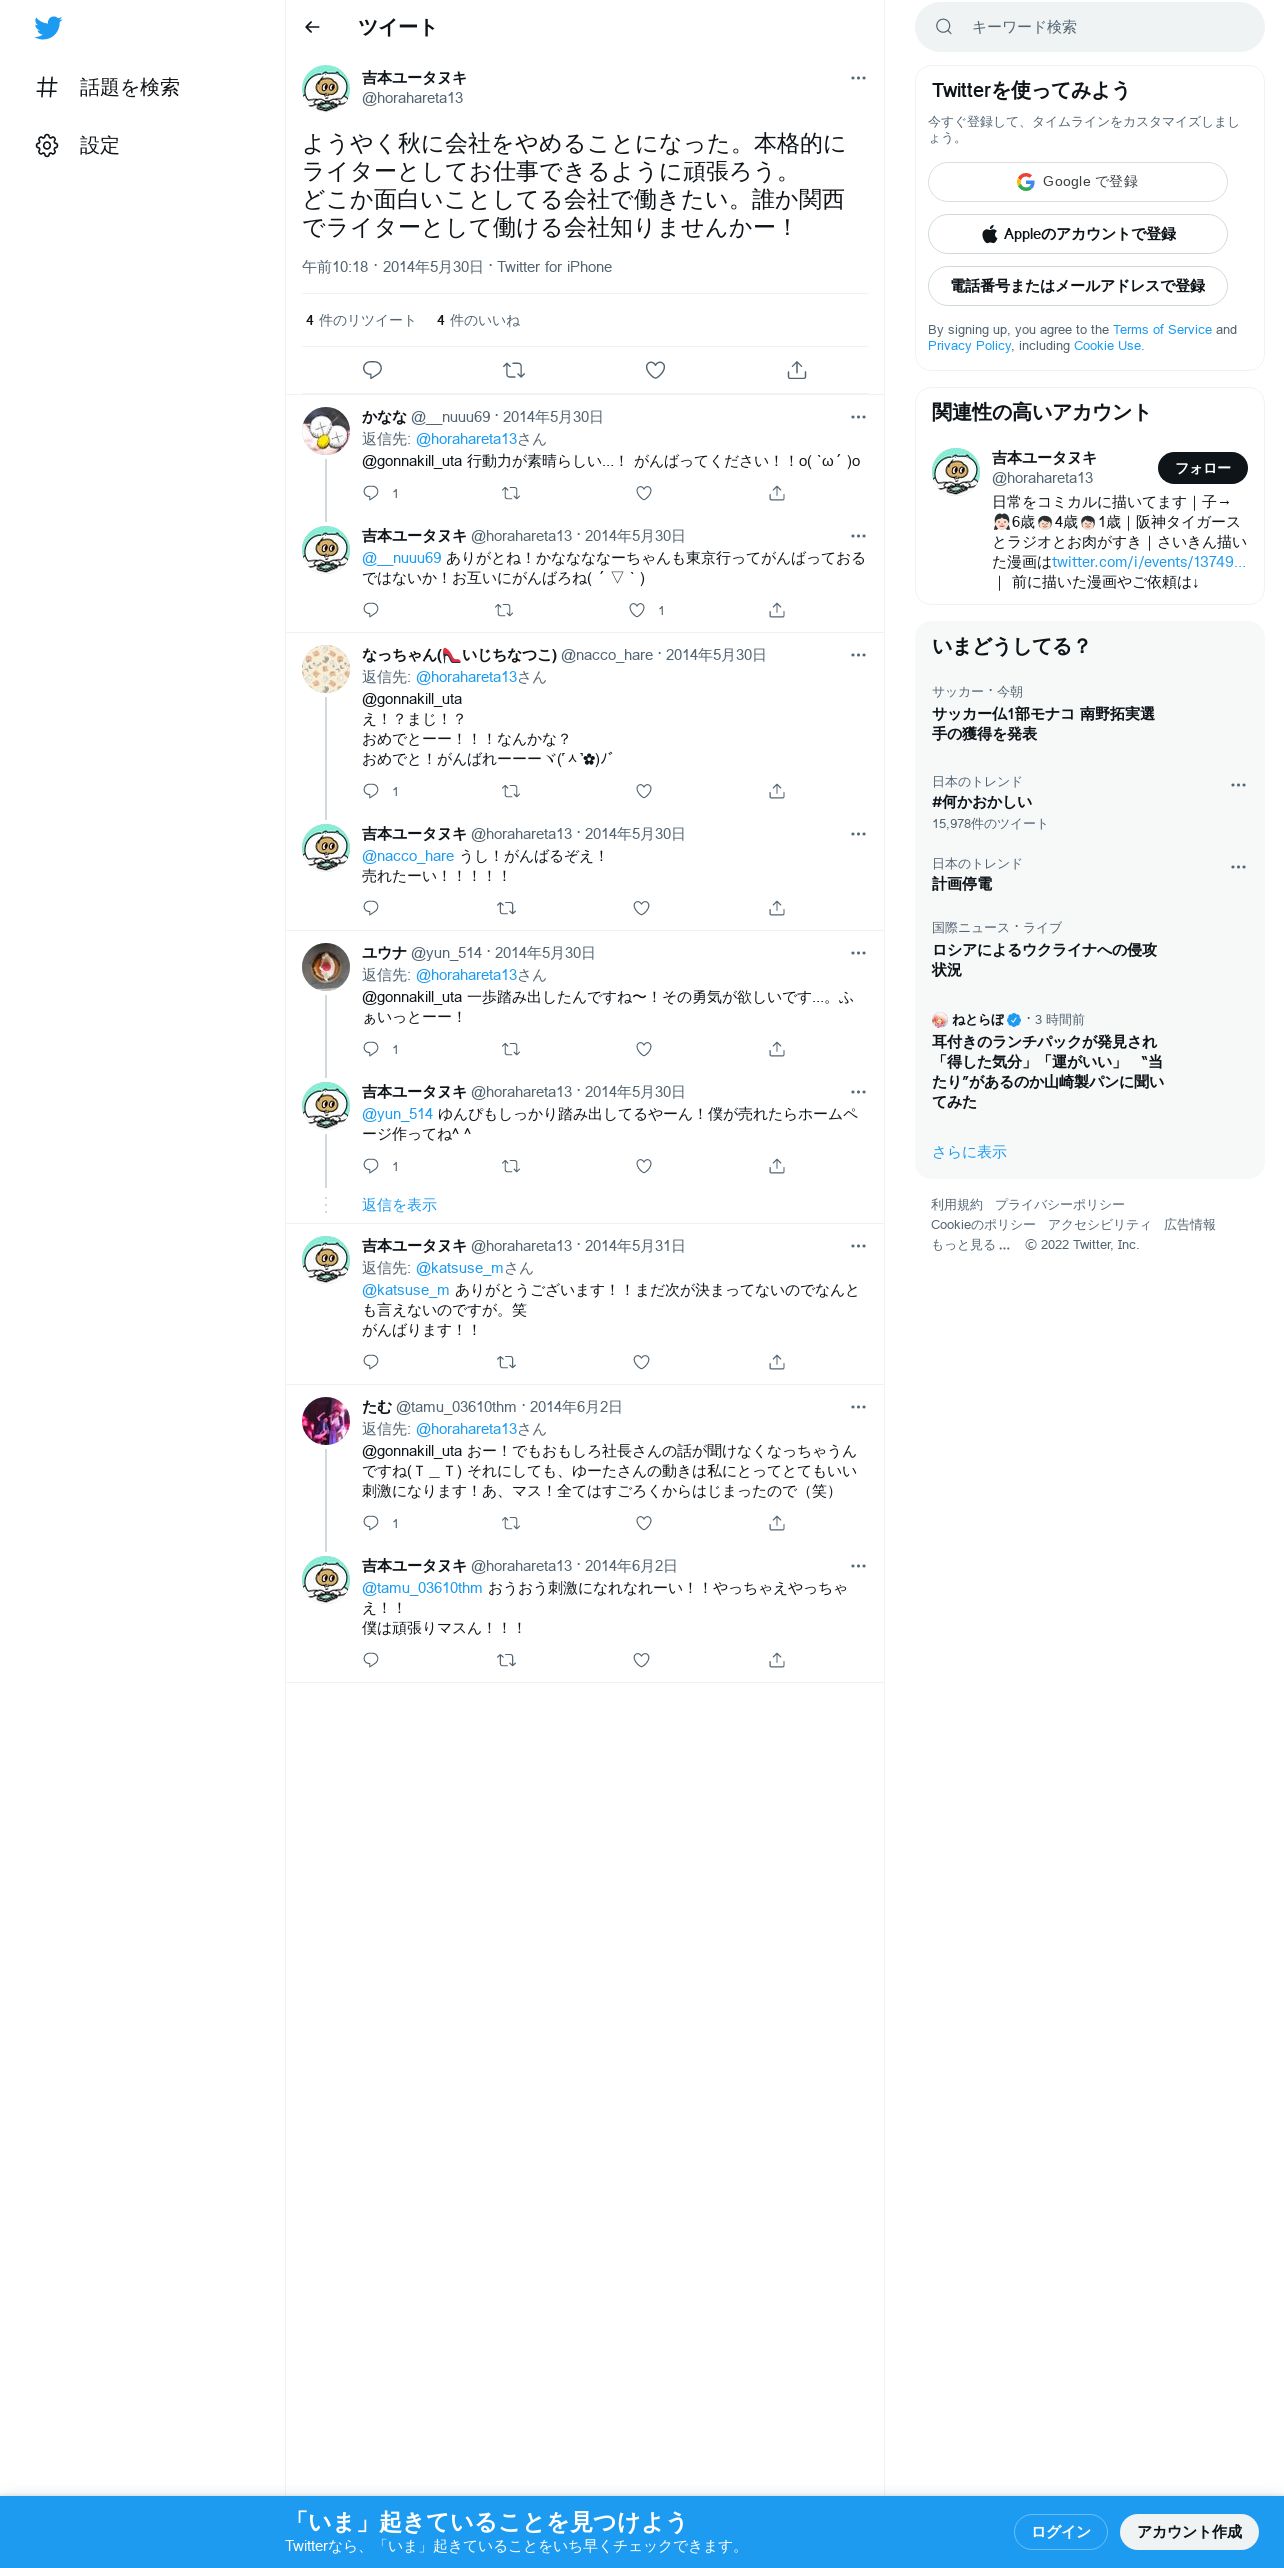Viewport: 1284px width, 2568px height.
Task: Like かなな's reply tweet
Action: point(644,493)
